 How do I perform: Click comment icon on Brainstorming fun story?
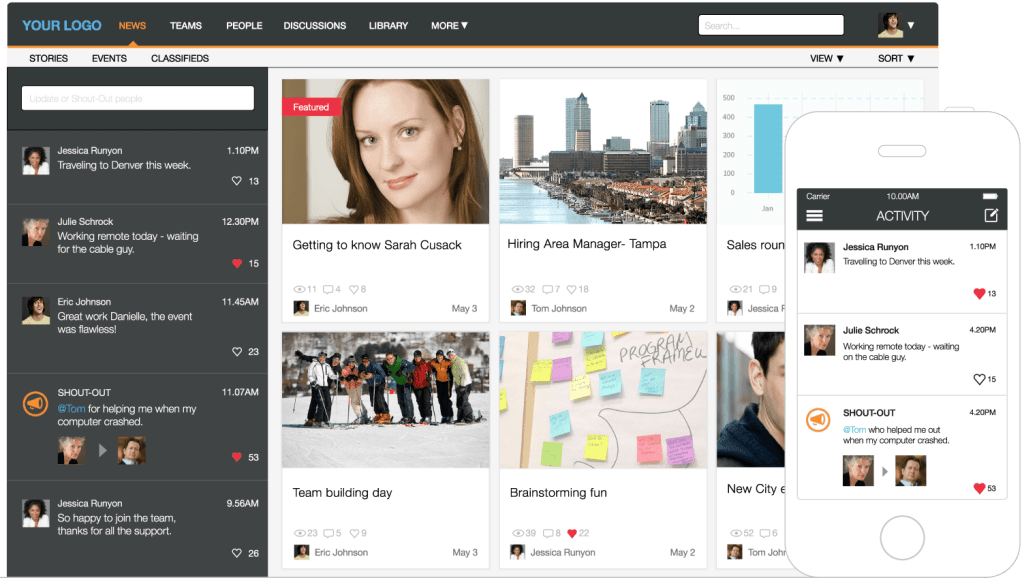click(x=548, y=533)
